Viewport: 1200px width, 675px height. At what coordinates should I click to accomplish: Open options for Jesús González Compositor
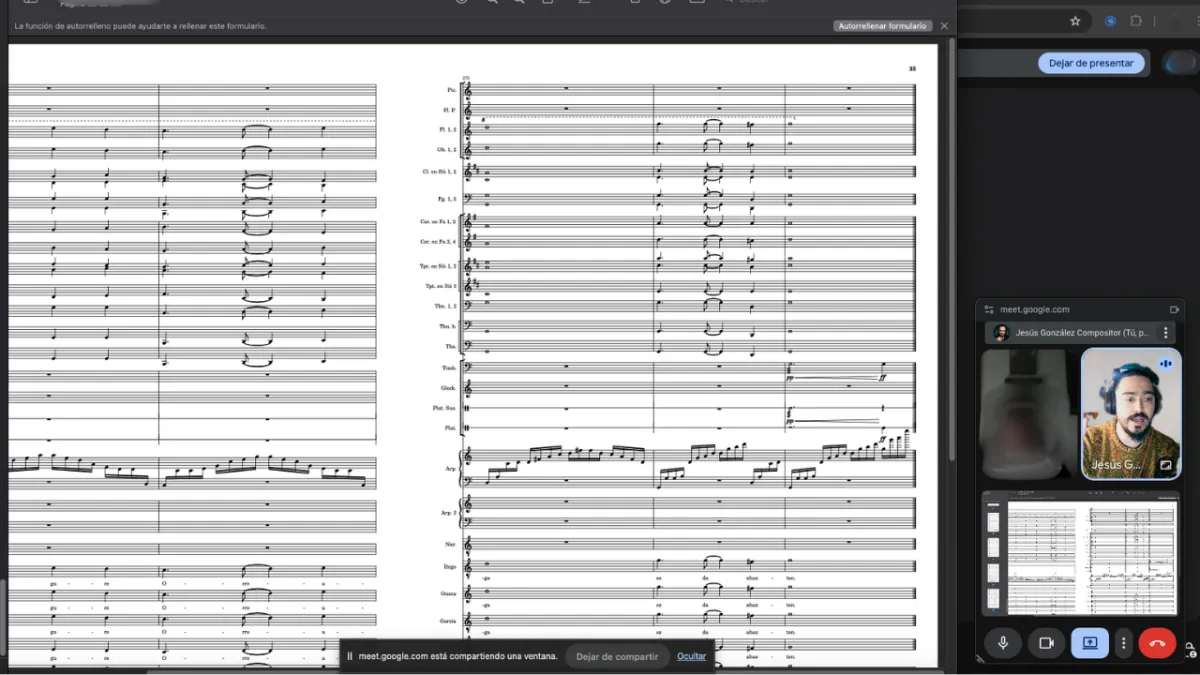click(x=1165, y=333)
